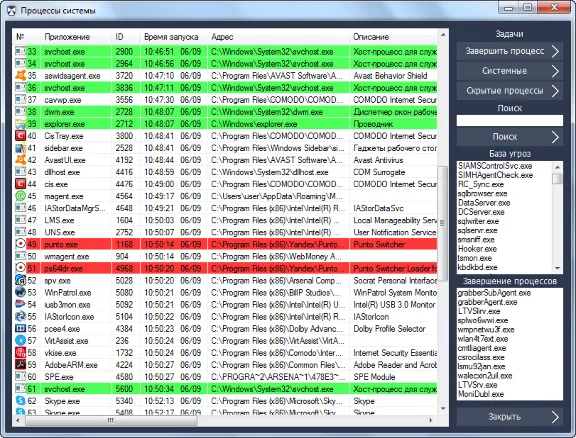Close the window with the Закрыть button

[510, 417]
